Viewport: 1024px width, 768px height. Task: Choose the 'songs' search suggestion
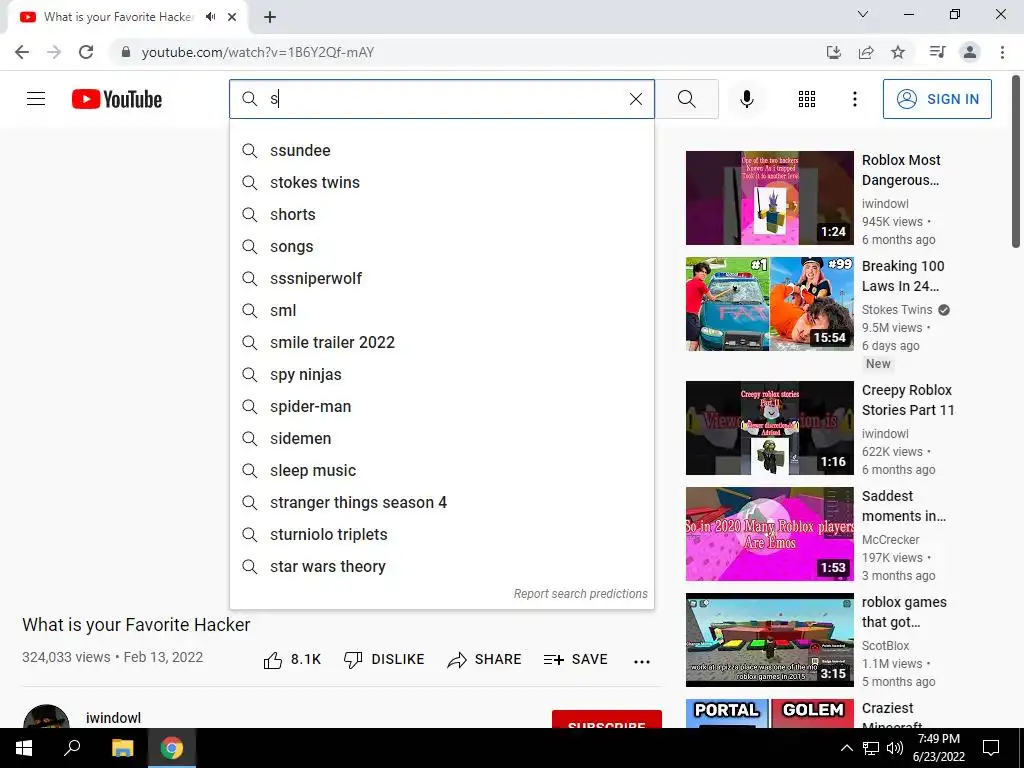(x=441, y=246)
